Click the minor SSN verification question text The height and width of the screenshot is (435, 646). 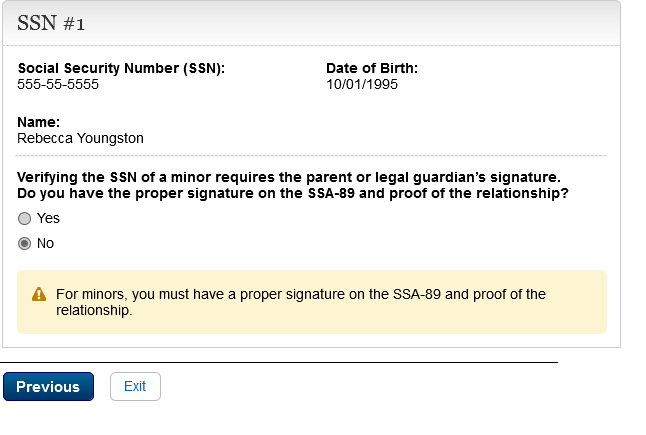pos(288,177)
